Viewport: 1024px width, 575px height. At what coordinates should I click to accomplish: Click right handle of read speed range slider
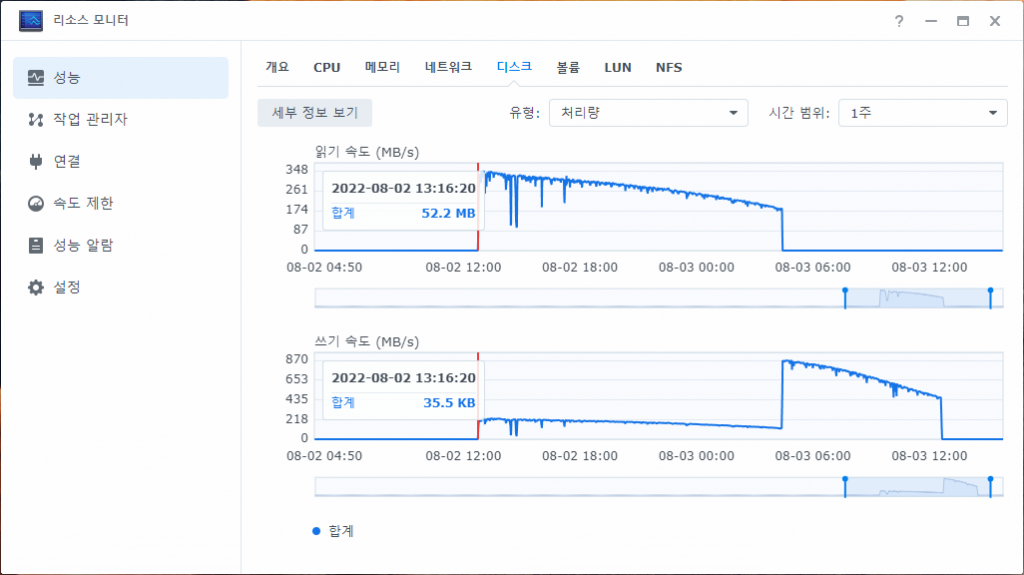991,298
